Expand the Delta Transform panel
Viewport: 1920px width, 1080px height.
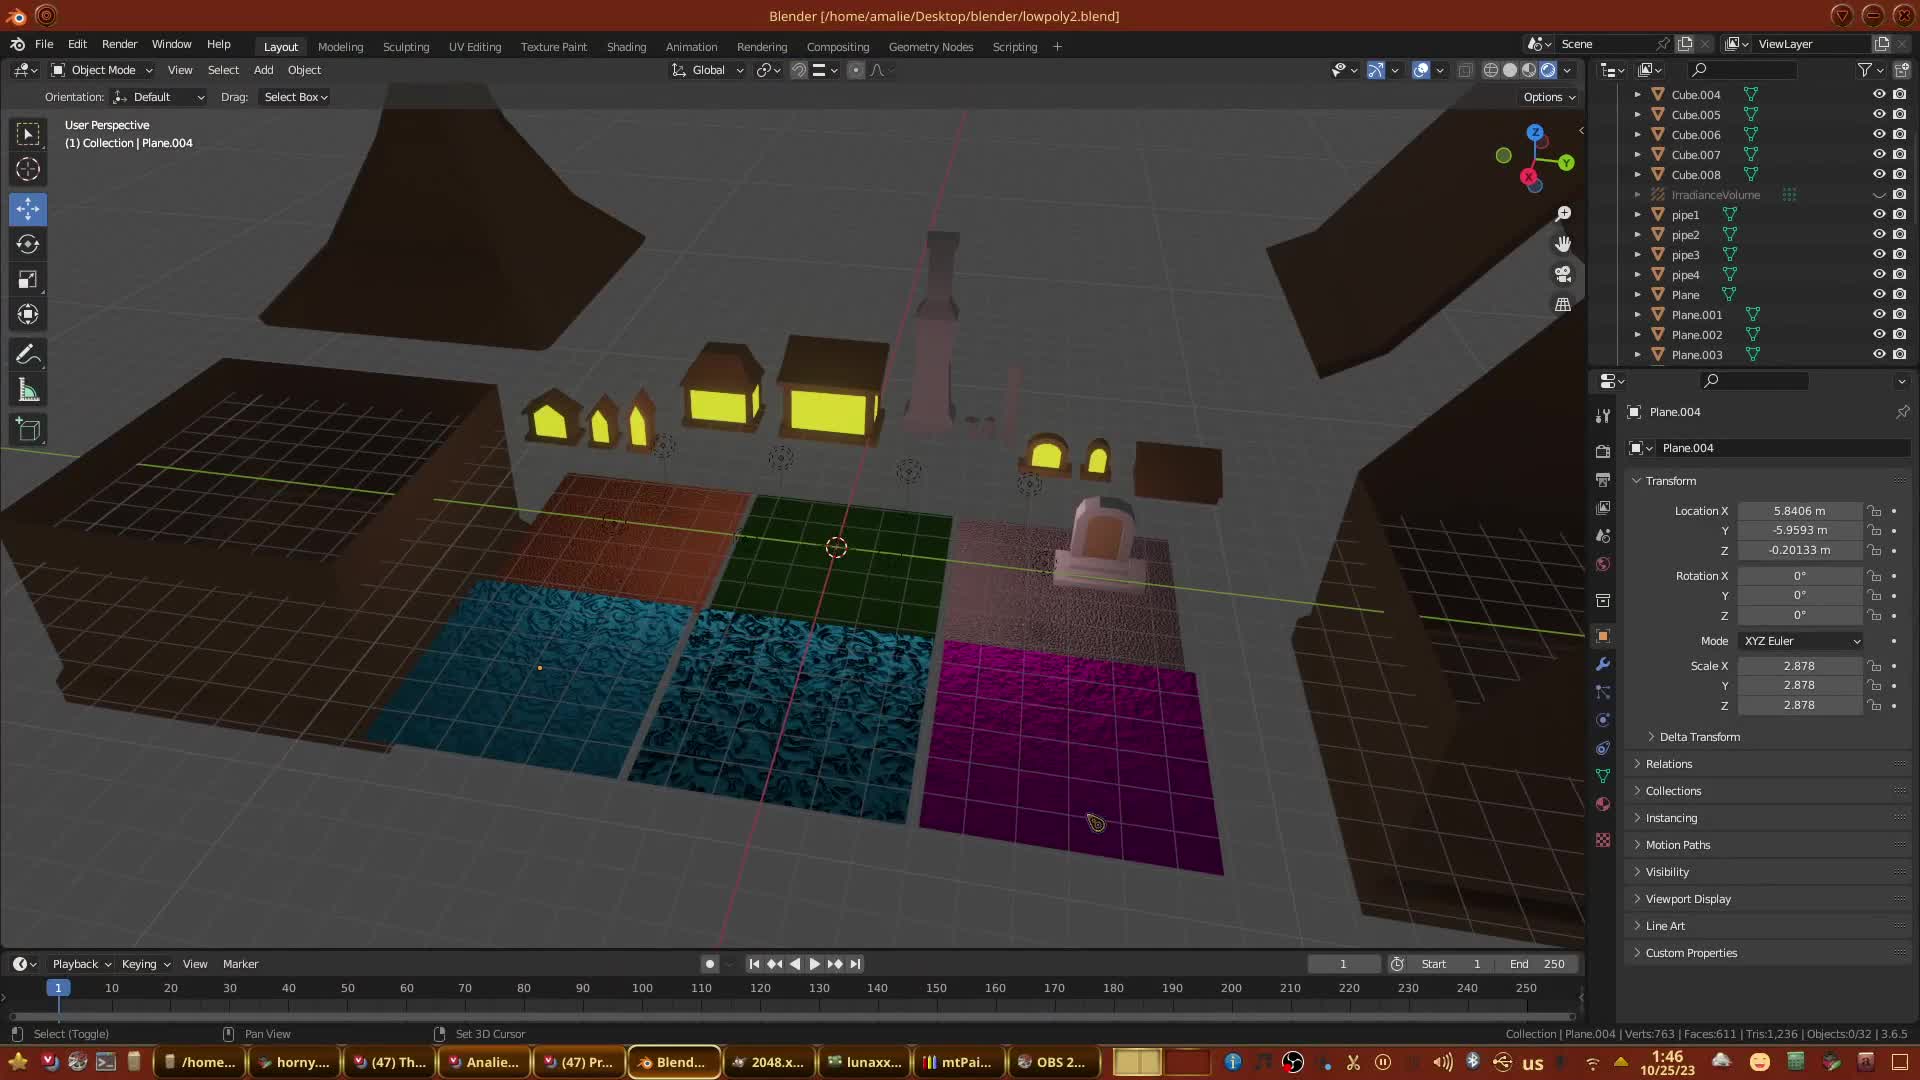click(x=1699, y=737)
